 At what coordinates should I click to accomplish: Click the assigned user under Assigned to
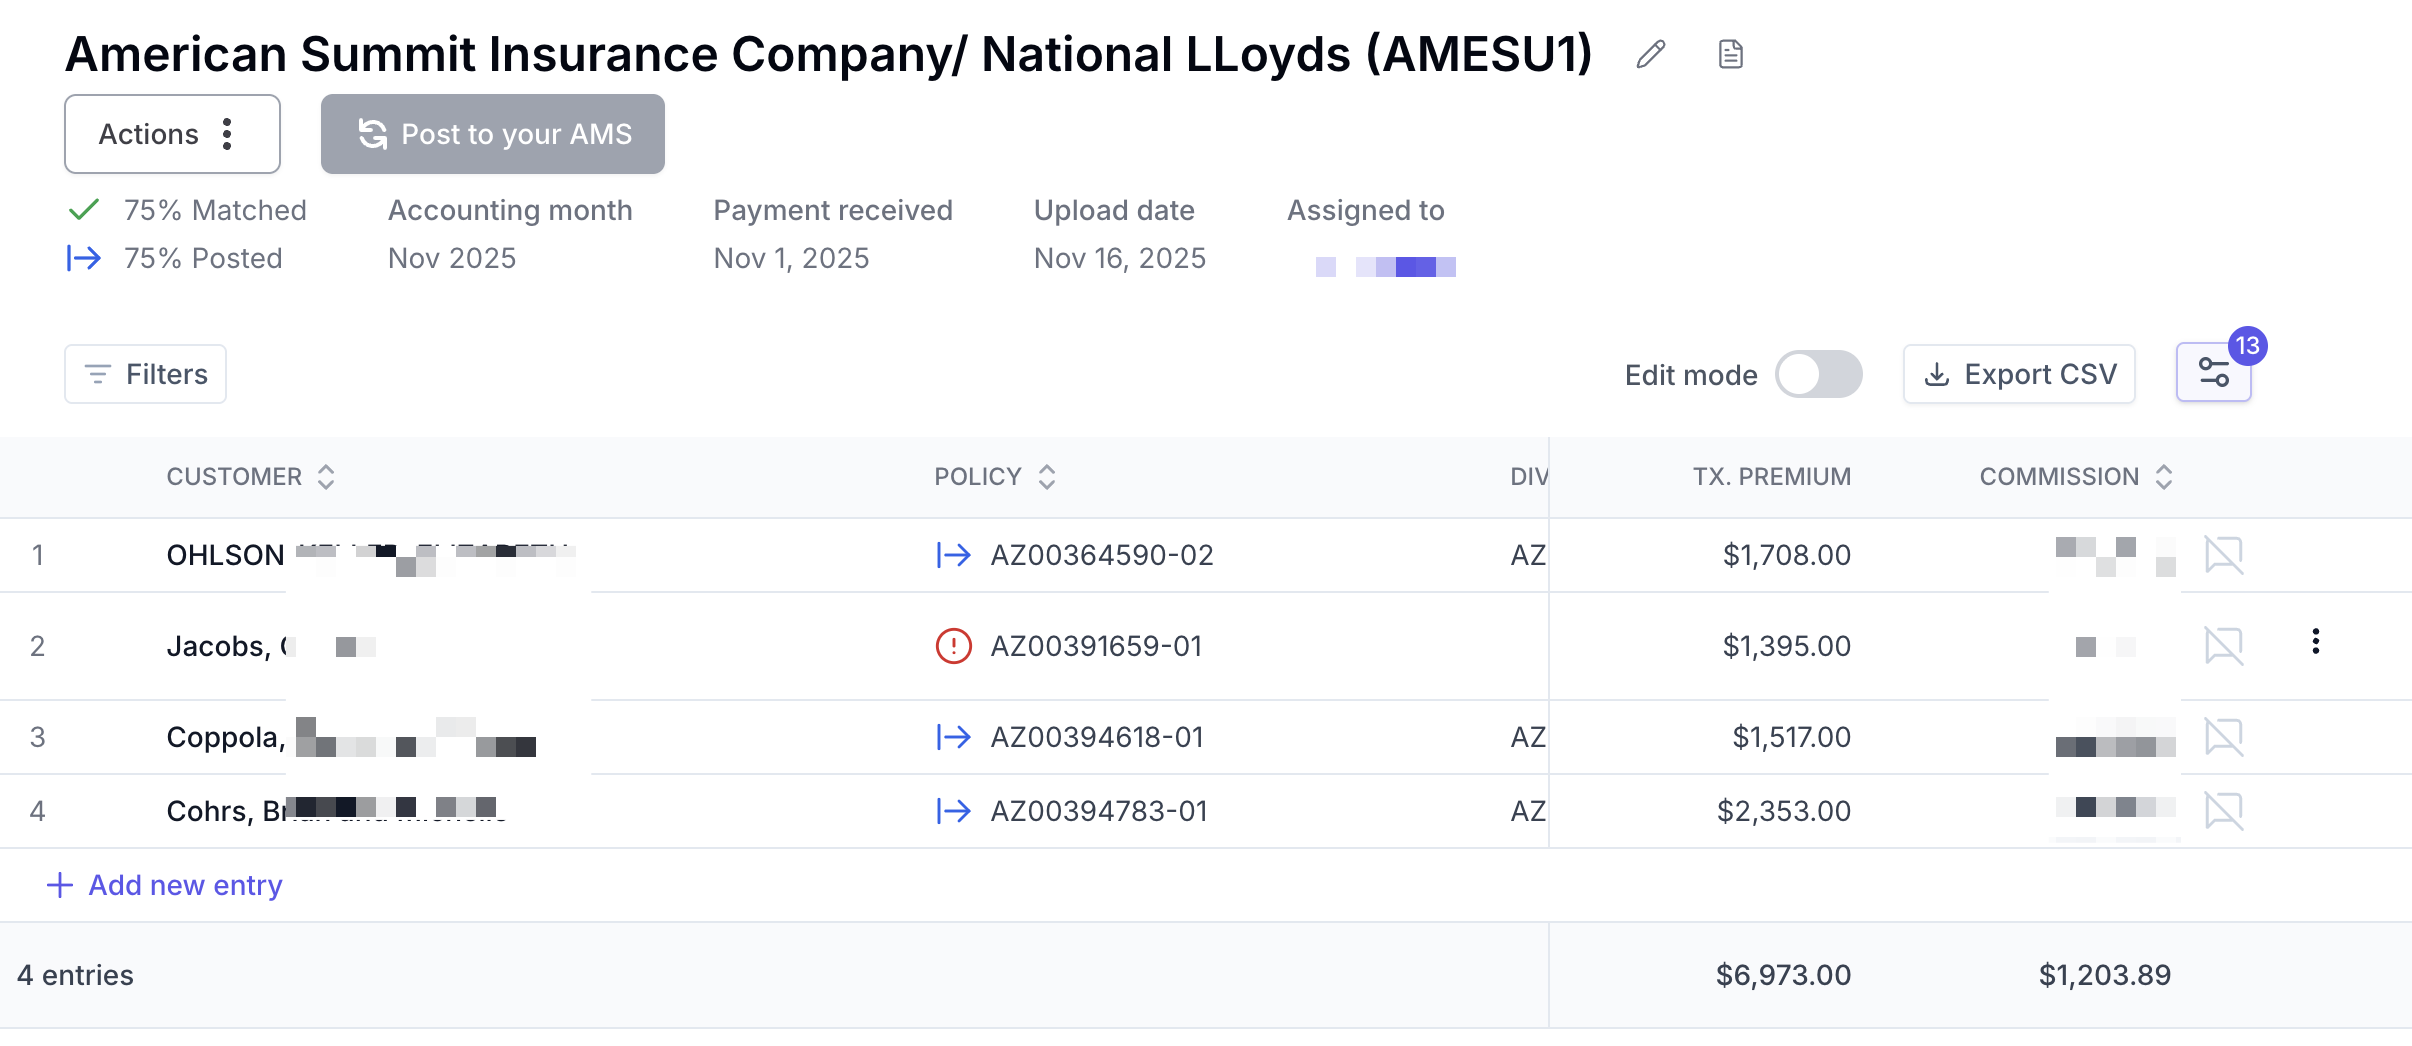coord(1386,266)
